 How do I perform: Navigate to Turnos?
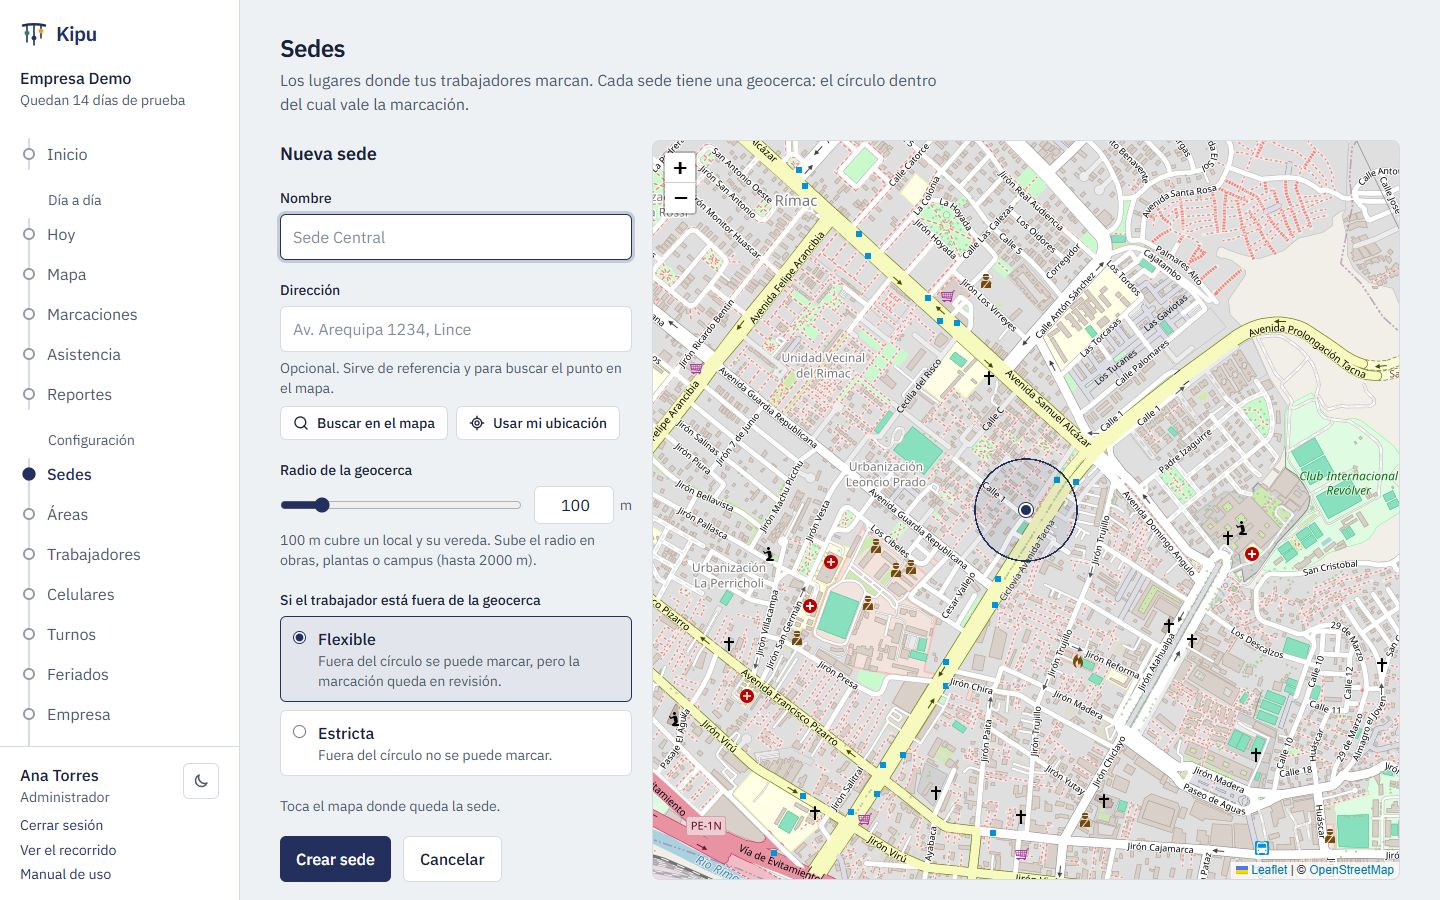[x=71, y=634]
